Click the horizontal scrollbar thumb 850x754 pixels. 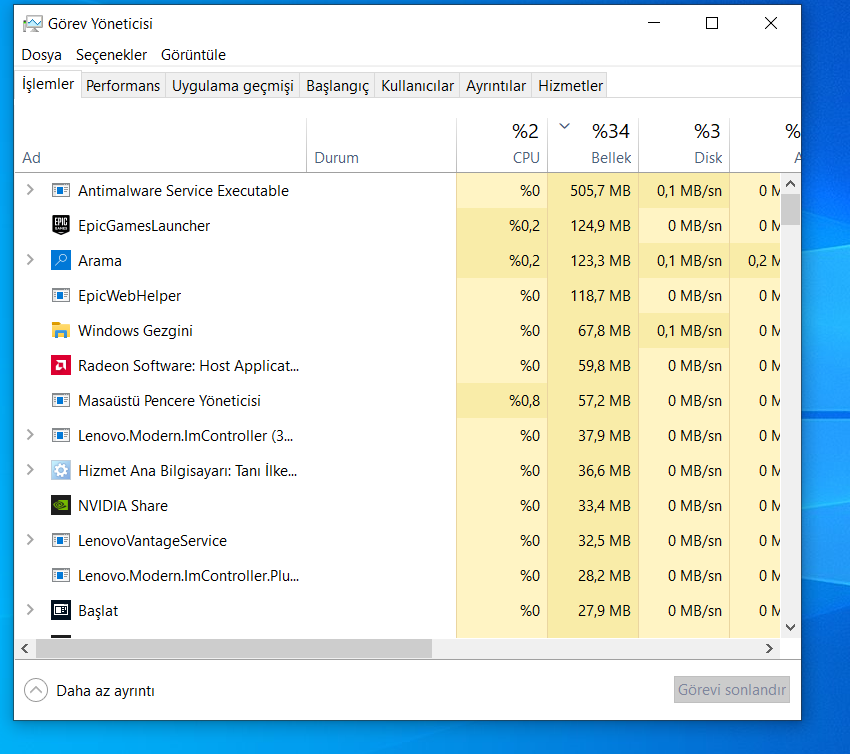click(234, 648)
